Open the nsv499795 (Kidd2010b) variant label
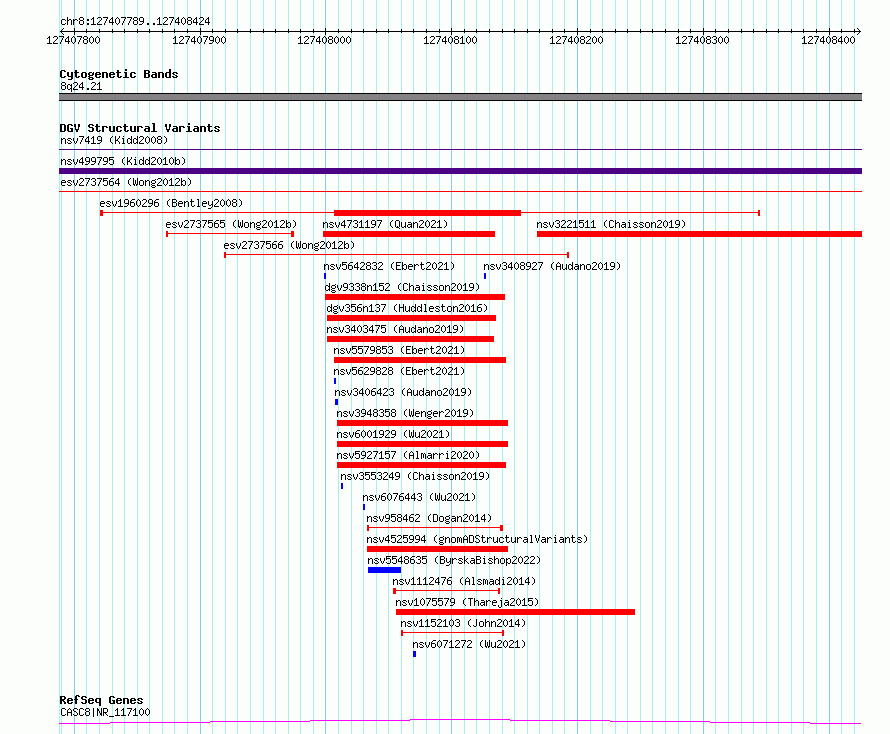The width and height of the screenshot is (890, 734). tap(123, 161)
